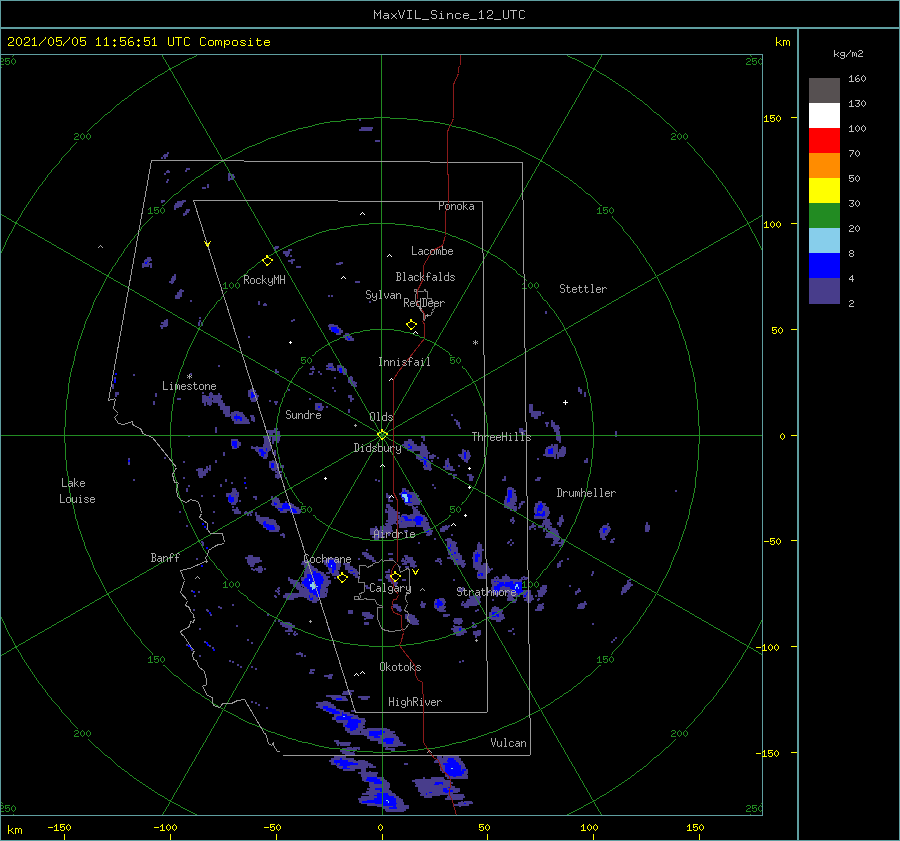Click the bright echo cell north of Airdrie
Screen dimensions: 900x841
click(x=406, y=497)
